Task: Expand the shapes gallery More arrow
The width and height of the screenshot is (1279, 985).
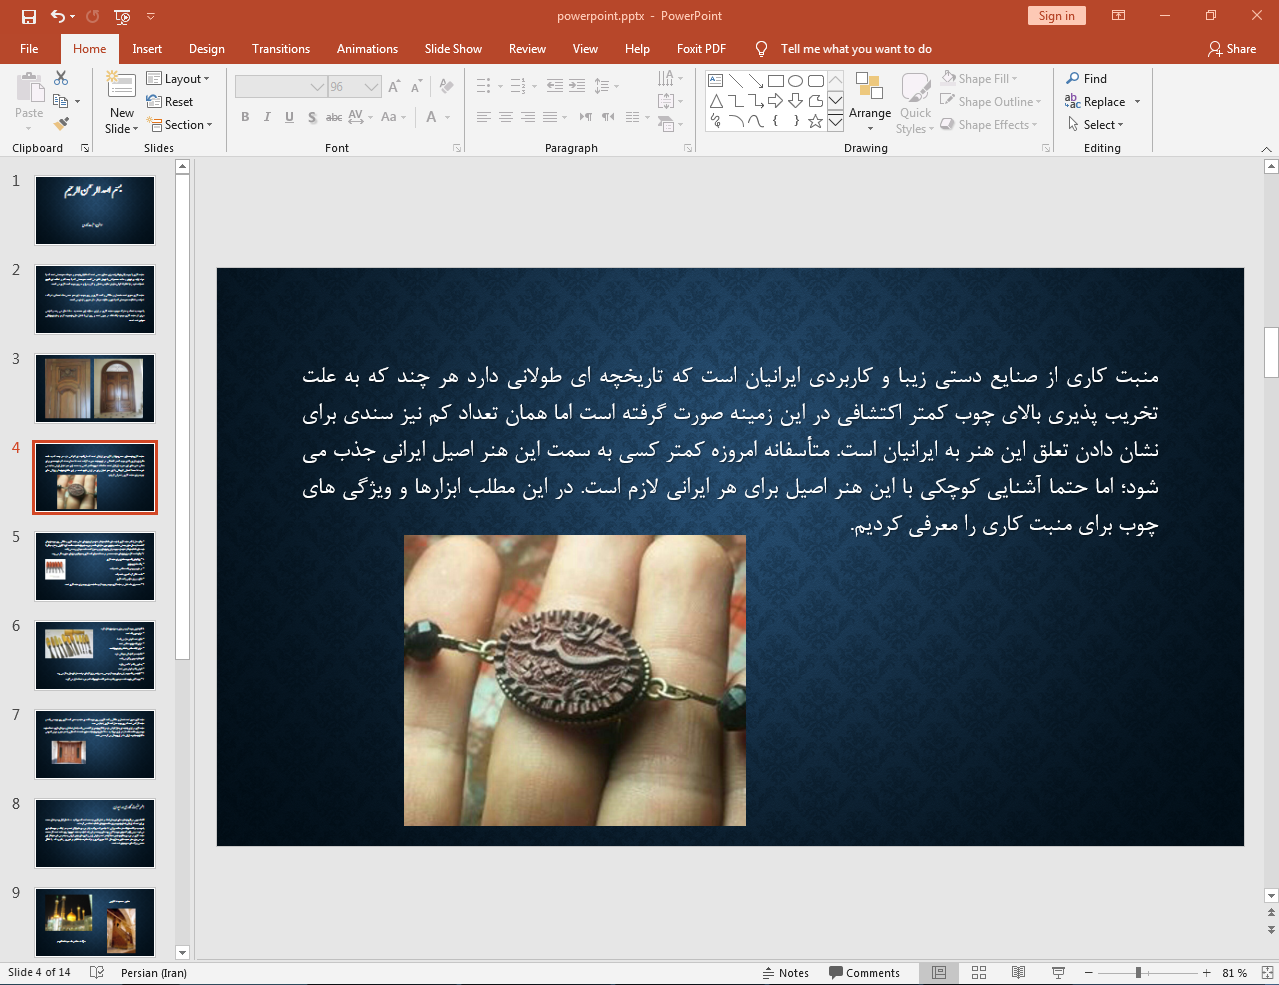Action: [835, 122]
